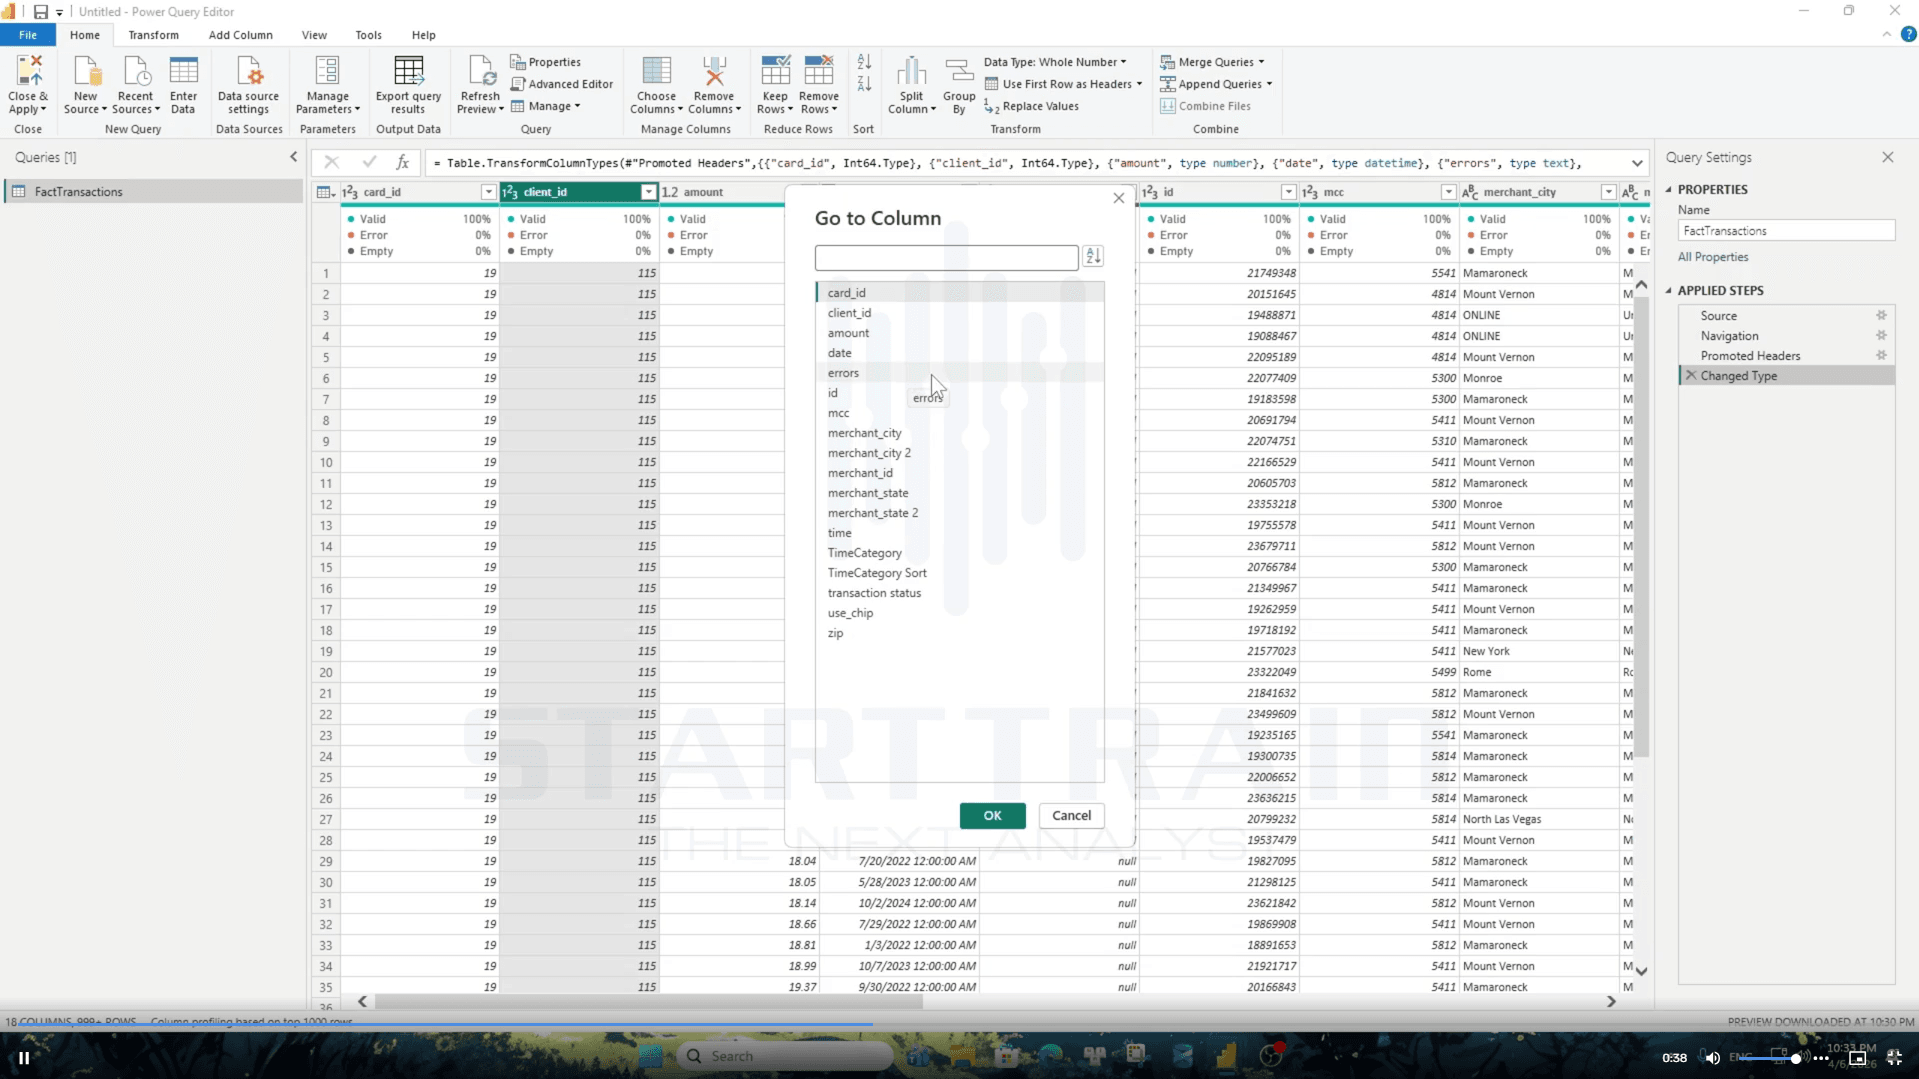
Task: Switch to the Add Column tab
Action: coord(240,35)
